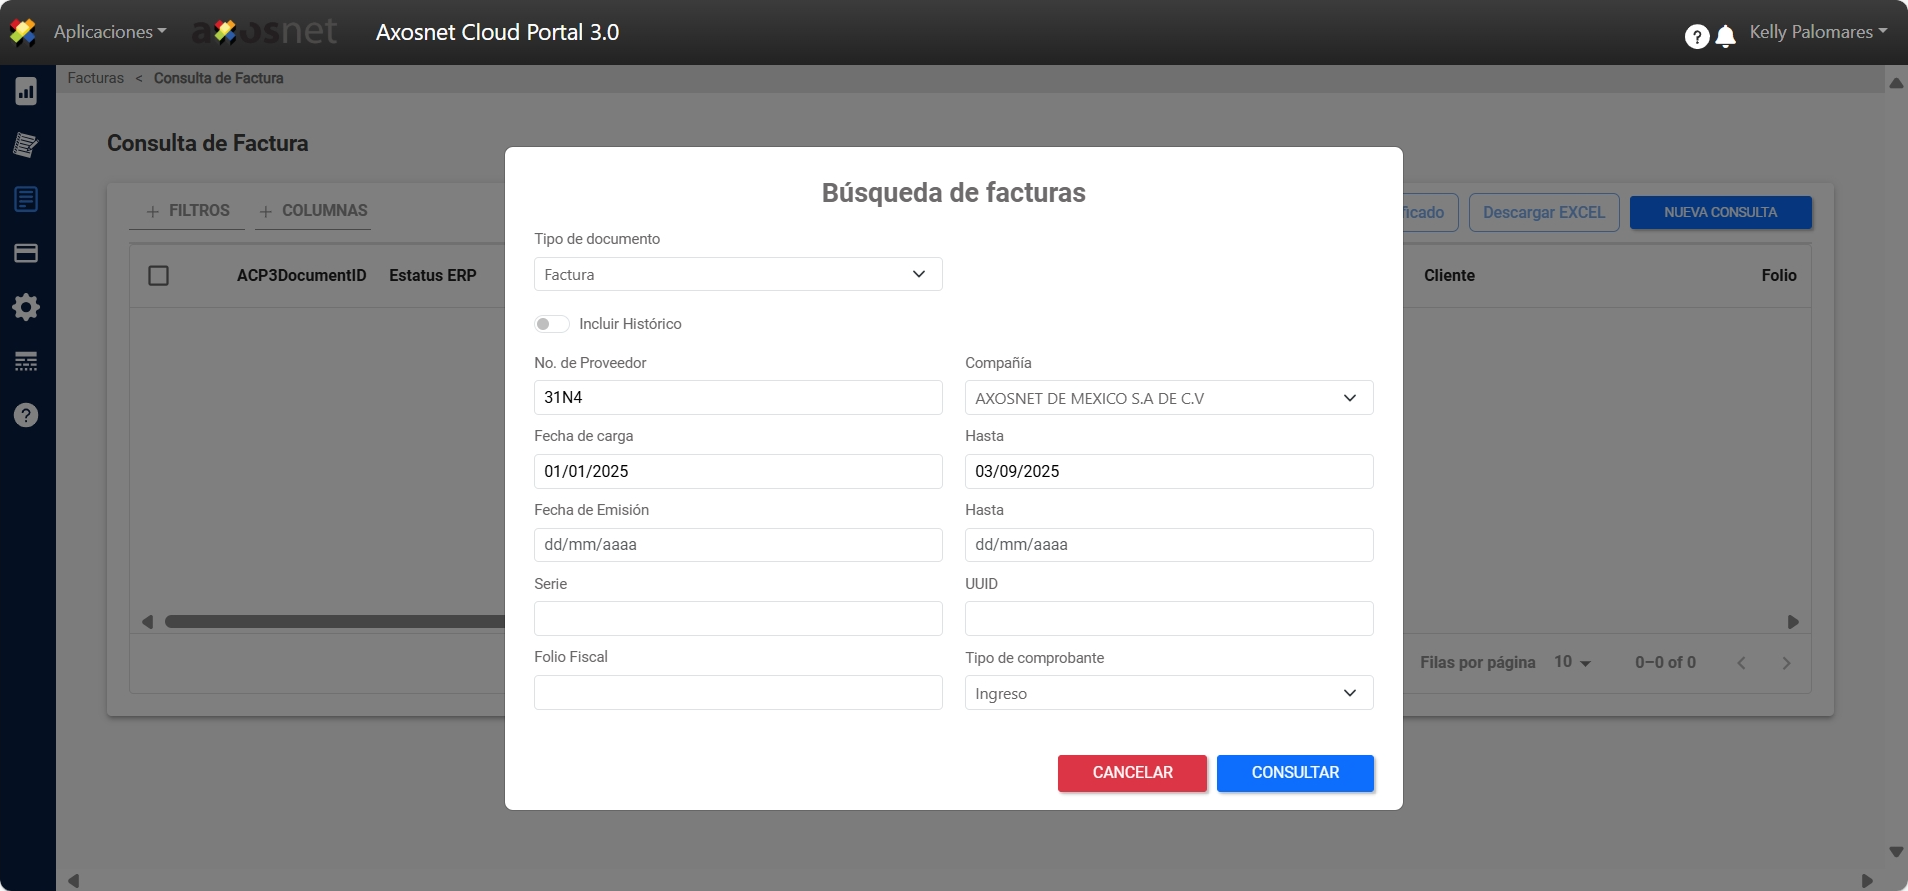Screen dimensions: 1908x891
Task: Enable the Incluir Histórico toggle
Action: pyautogui.click(x=551, y=324)
